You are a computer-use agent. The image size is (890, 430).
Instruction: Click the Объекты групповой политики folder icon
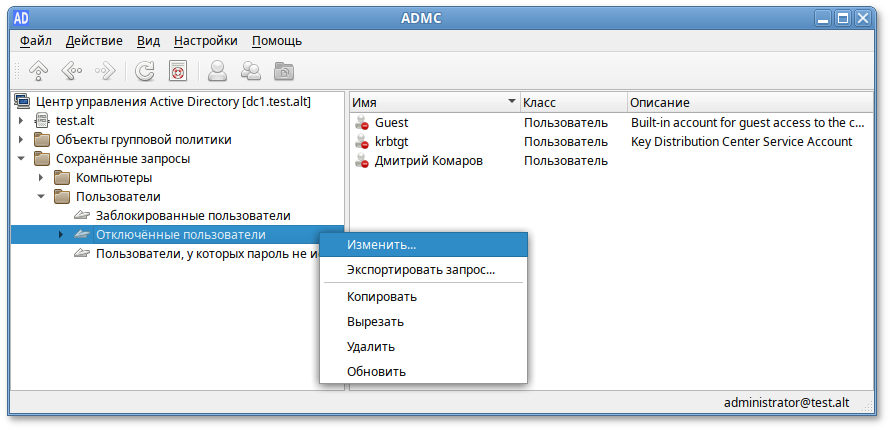coord(42,140)
